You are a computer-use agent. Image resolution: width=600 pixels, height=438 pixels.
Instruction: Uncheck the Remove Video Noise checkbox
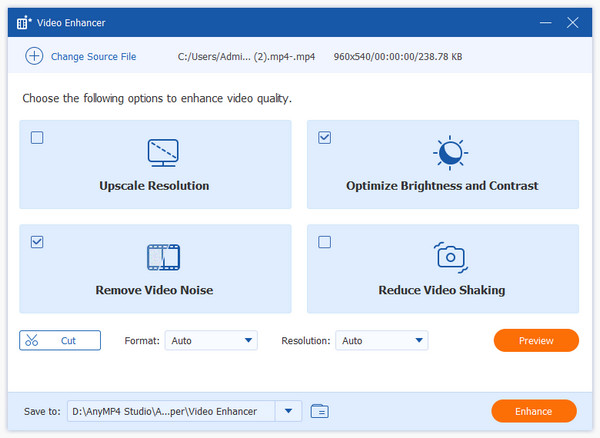37,242
